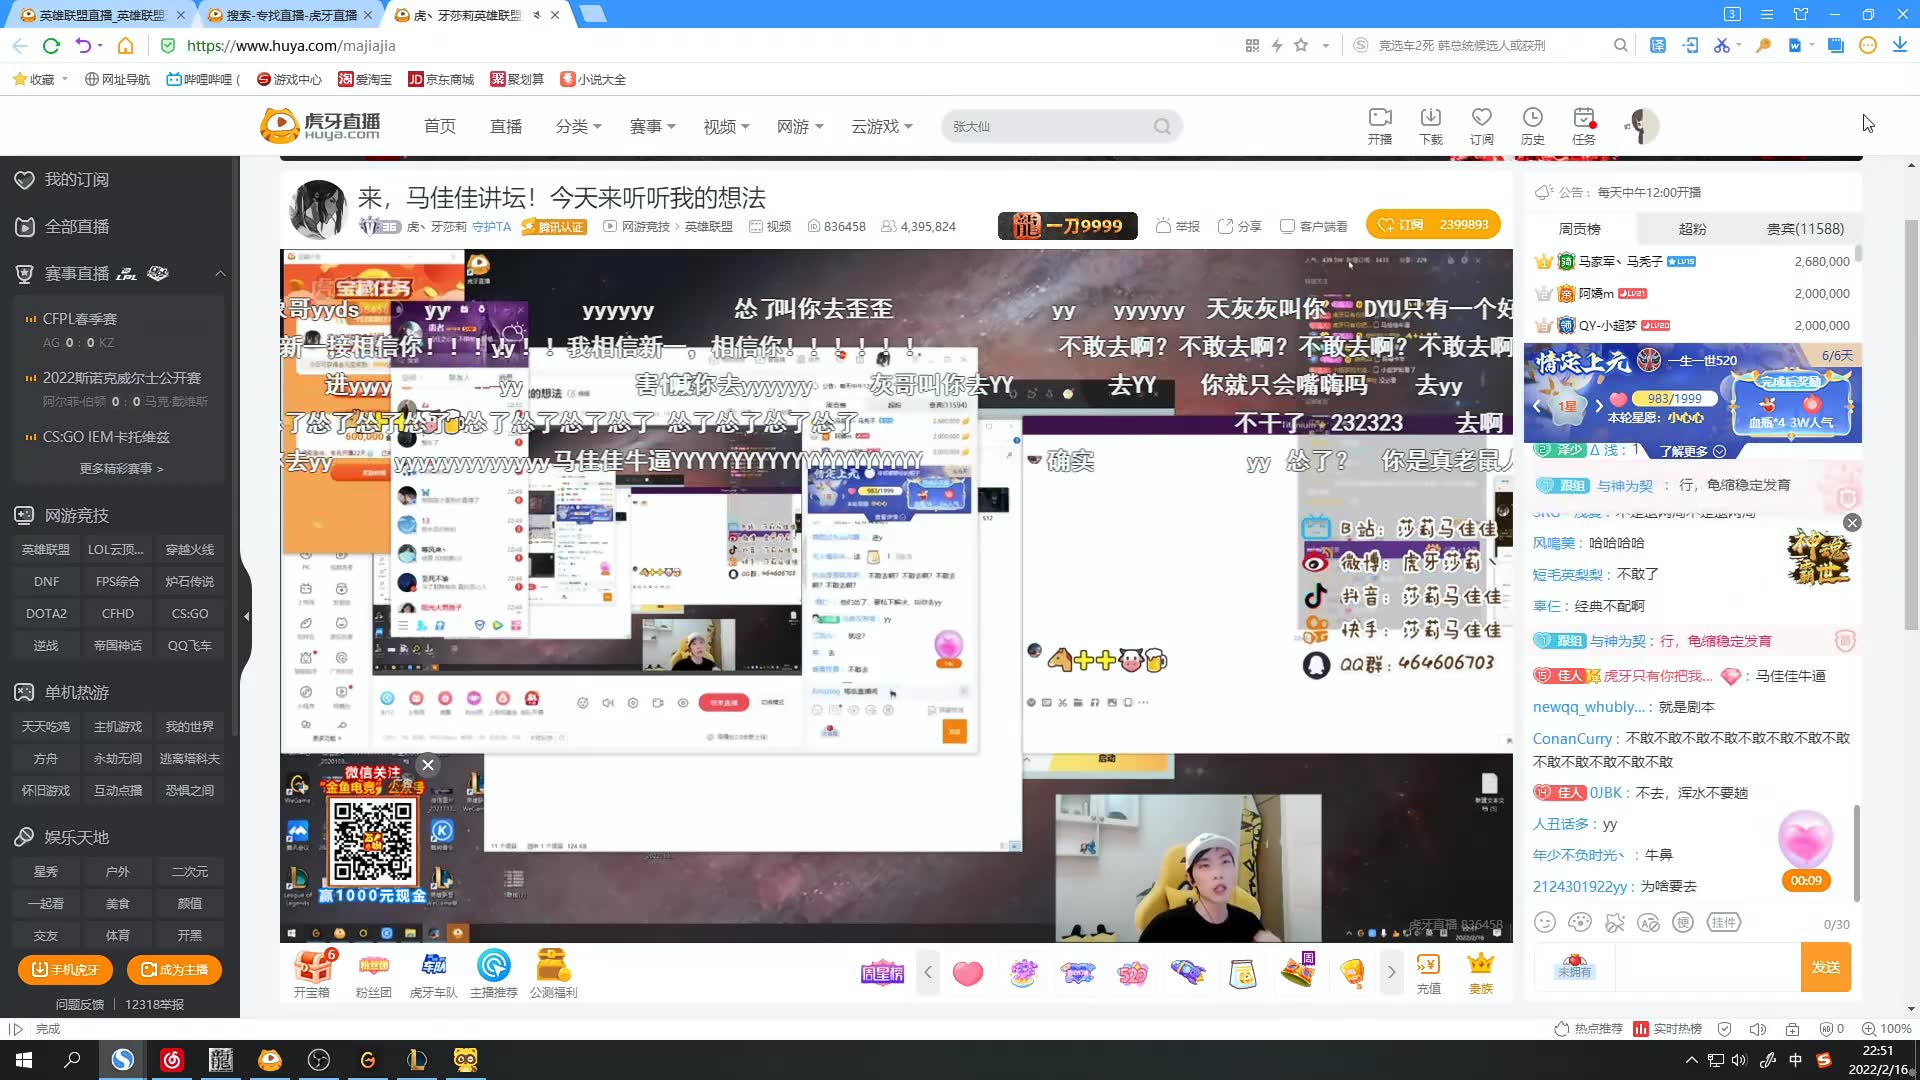The height and width of the screenshot is (1080, 1920).
Task: Switch to the 周贡榜 tab
Action: coord(1579,229)
